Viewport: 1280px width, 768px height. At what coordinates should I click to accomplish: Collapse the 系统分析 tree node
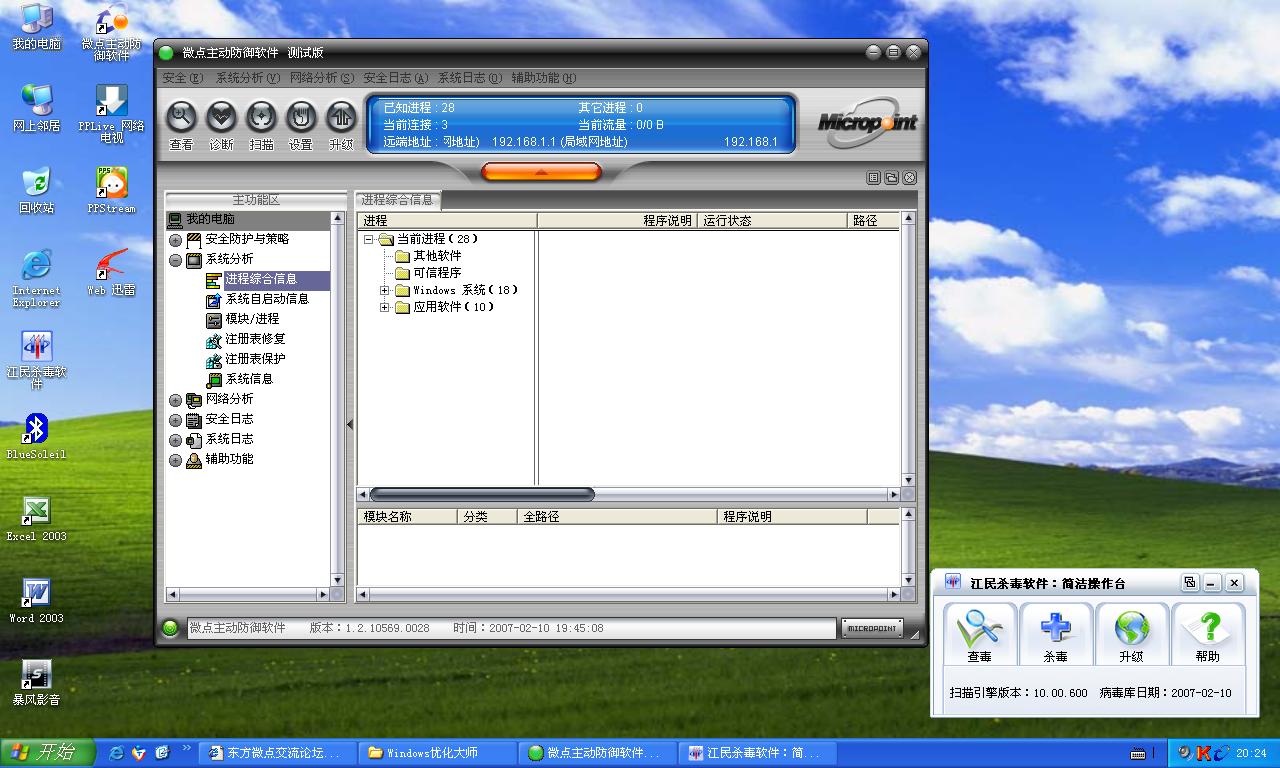pos(175,260)
